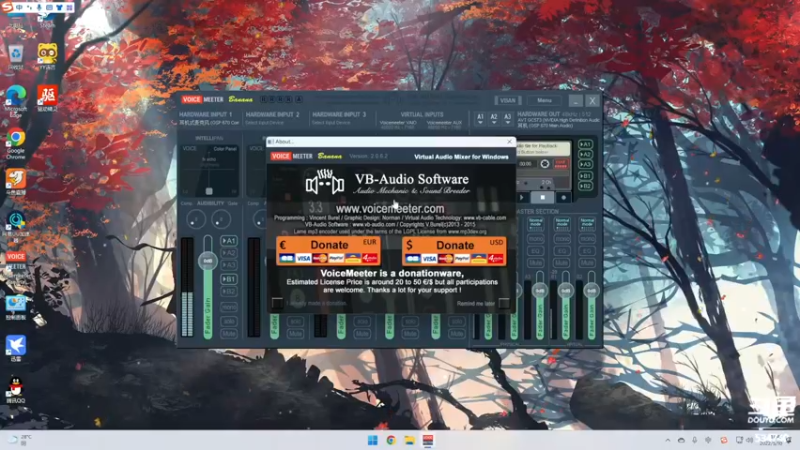Open the www.vb-audio.com link
800x450 pixels.
pyautogui.click(x=373, y=224)
